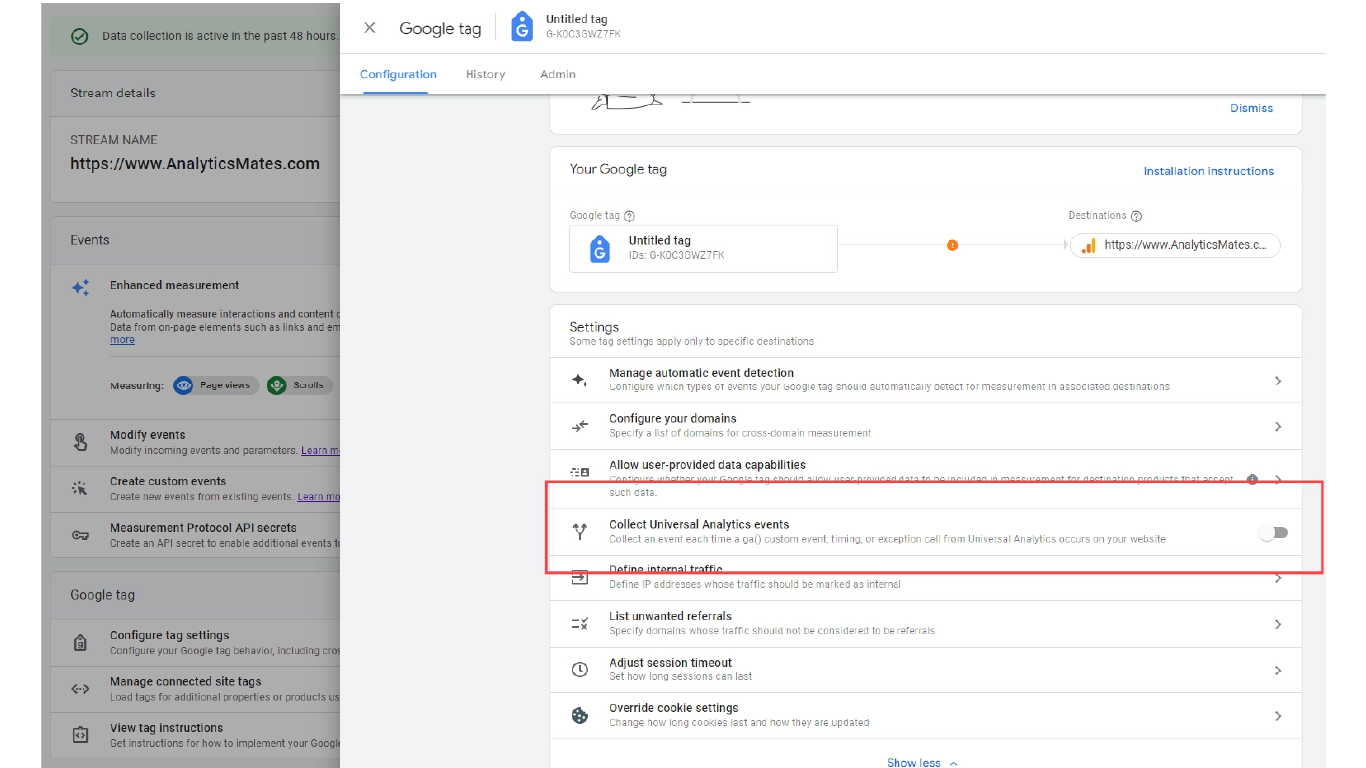Click Manage automatic event detection sparkle icon
Viewport: 1366px width, 768px height.
[579, 380]
